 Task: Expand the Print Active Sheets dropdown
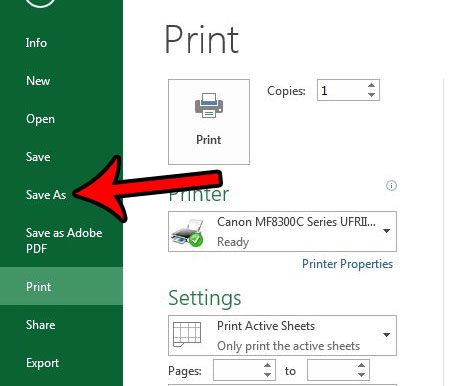(x=282, y=335)
